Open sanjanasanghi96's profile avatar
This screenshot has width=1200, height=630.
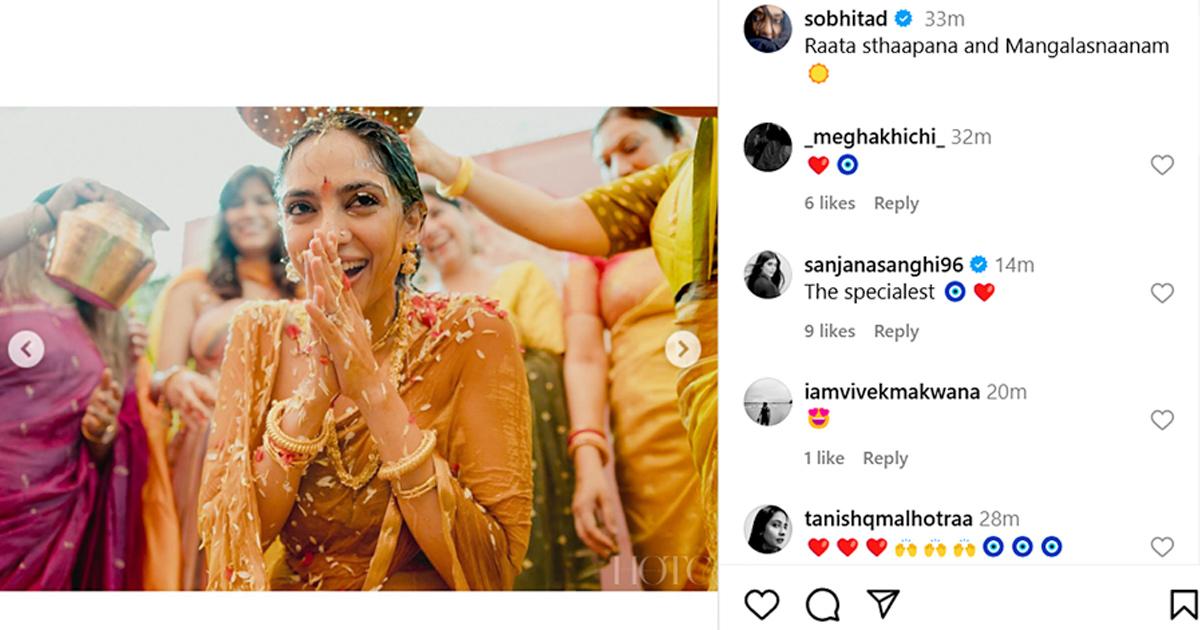(x=768, y=274)
